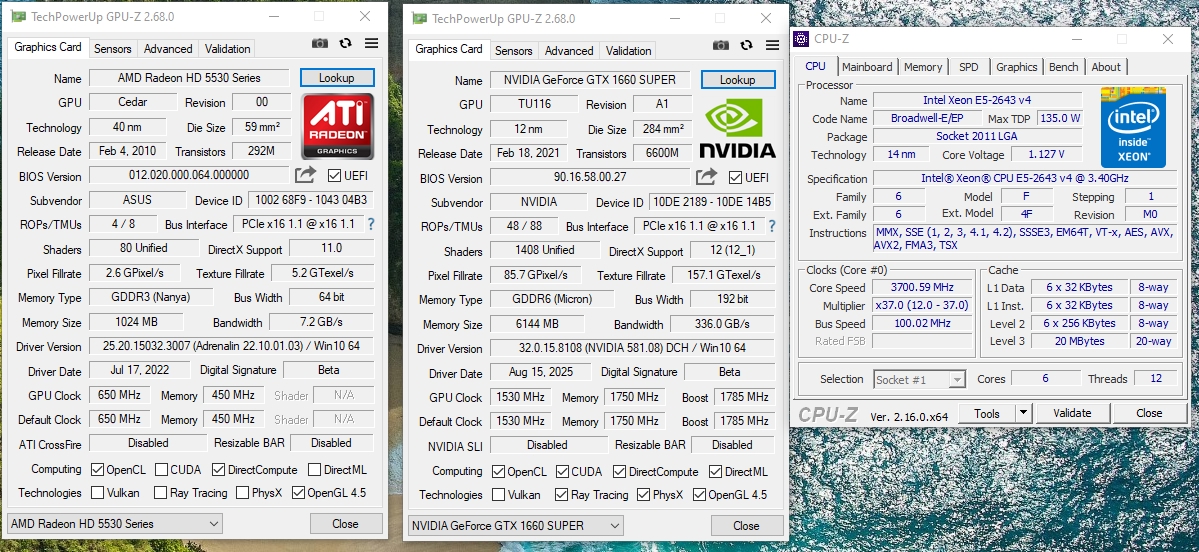Viewport: 1199px width, 552px height.
Task: Open Graphics tab in CPU-Z
Action: (1016, 67)
